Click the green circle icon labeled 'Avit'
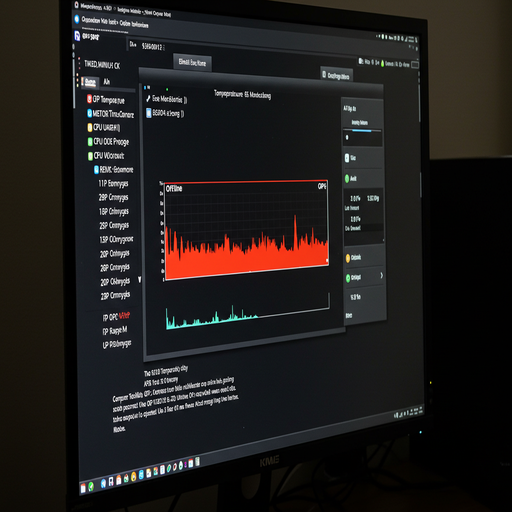The width and height of the screenshot is (512, 512). pyautogui.click(x=347, y=178)
